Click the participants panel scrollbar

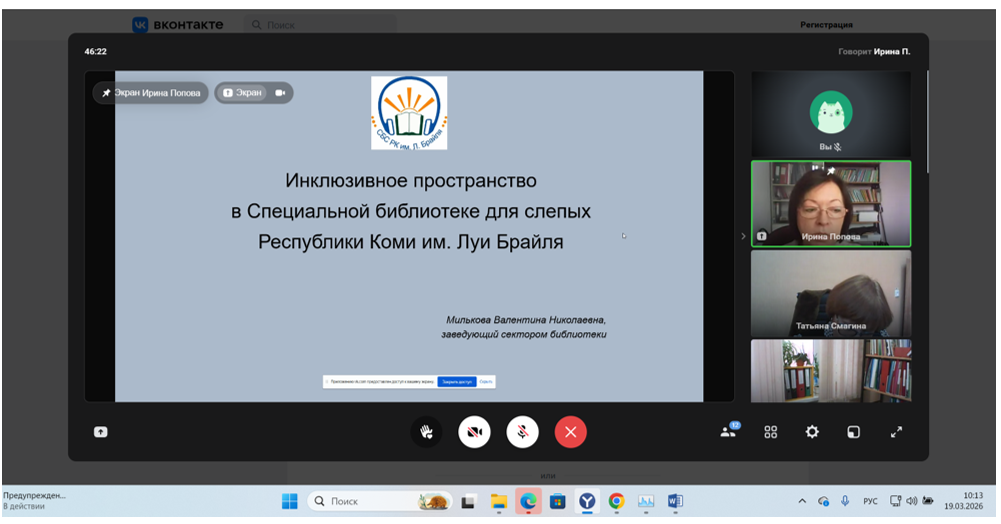[927, 123]
